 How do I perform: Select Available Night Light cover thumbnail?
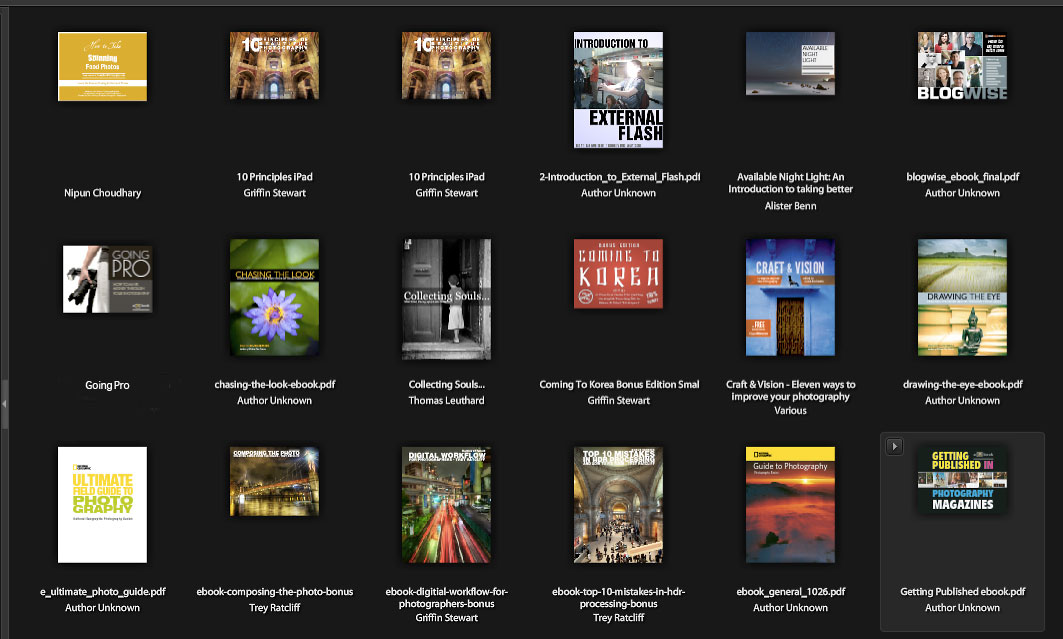790,63
